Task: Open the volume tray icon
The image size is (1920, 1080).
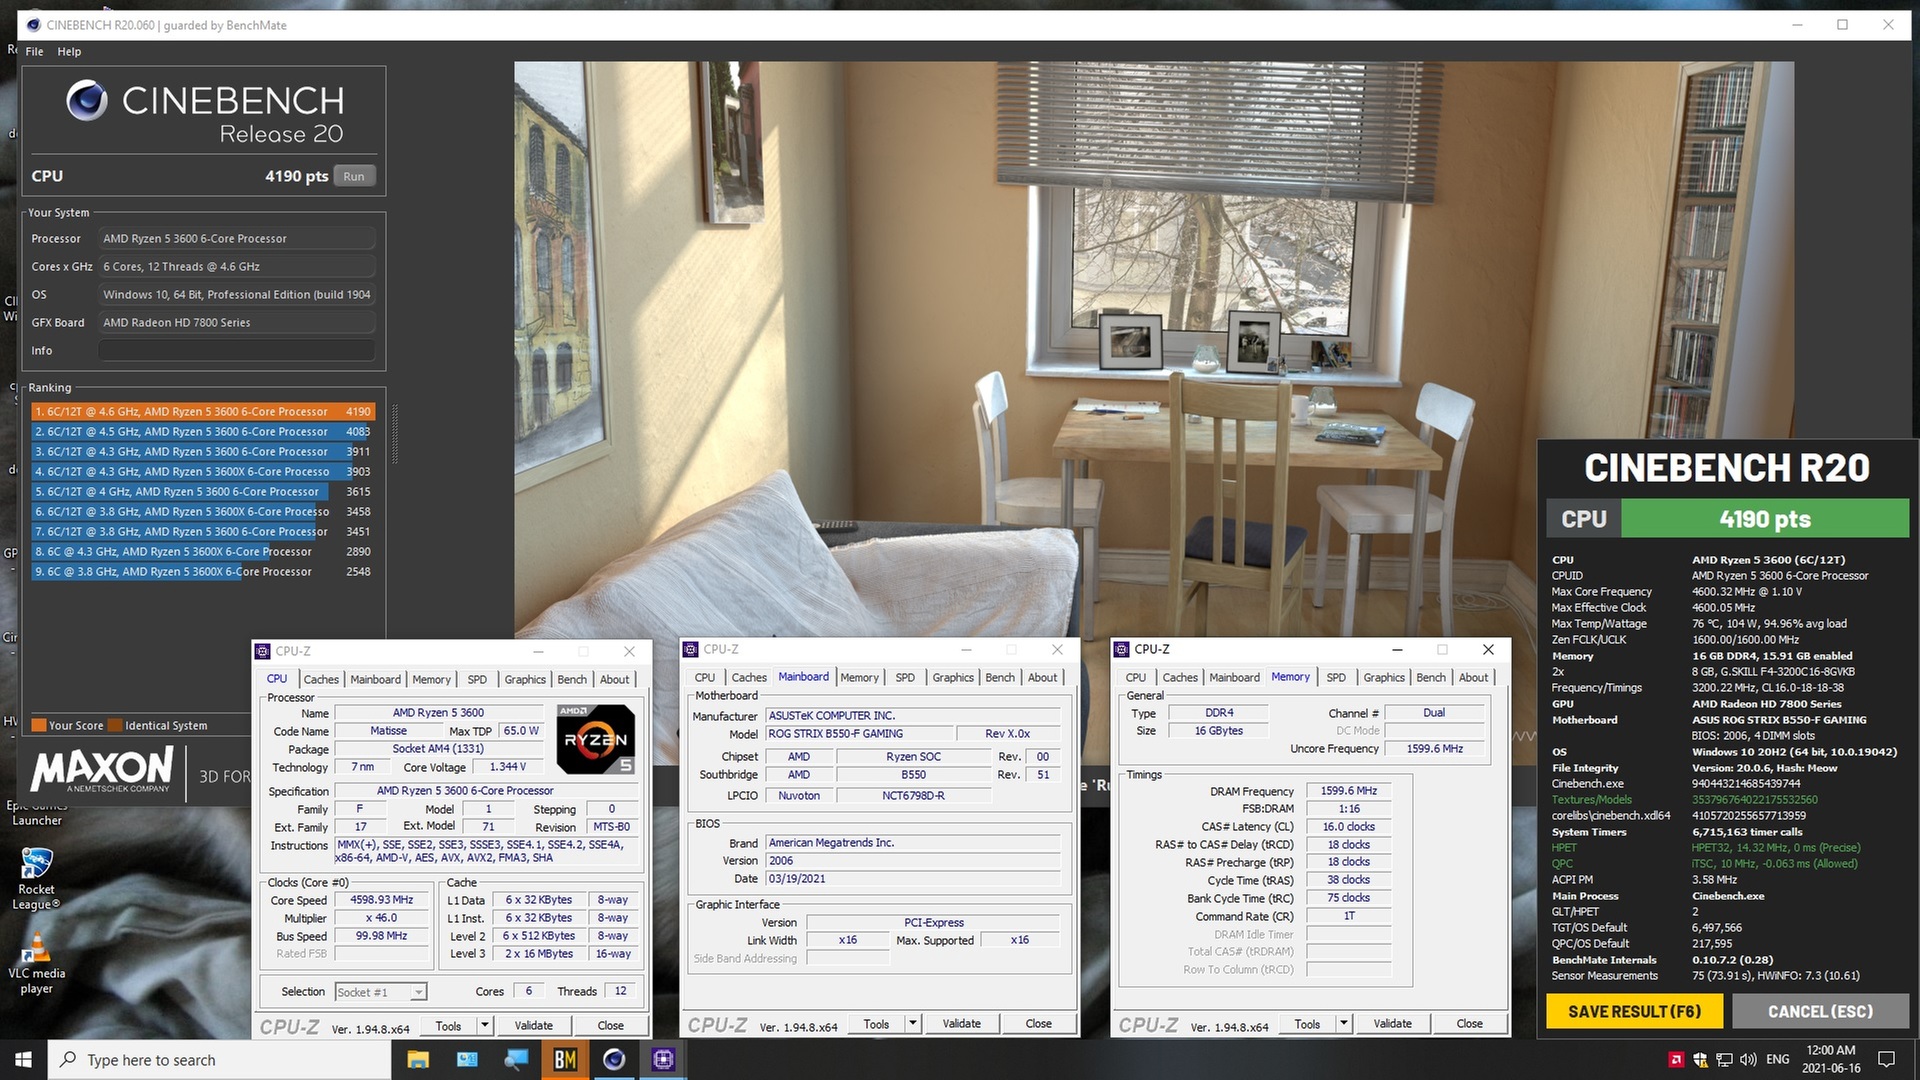Action: coord(1748,1059)
